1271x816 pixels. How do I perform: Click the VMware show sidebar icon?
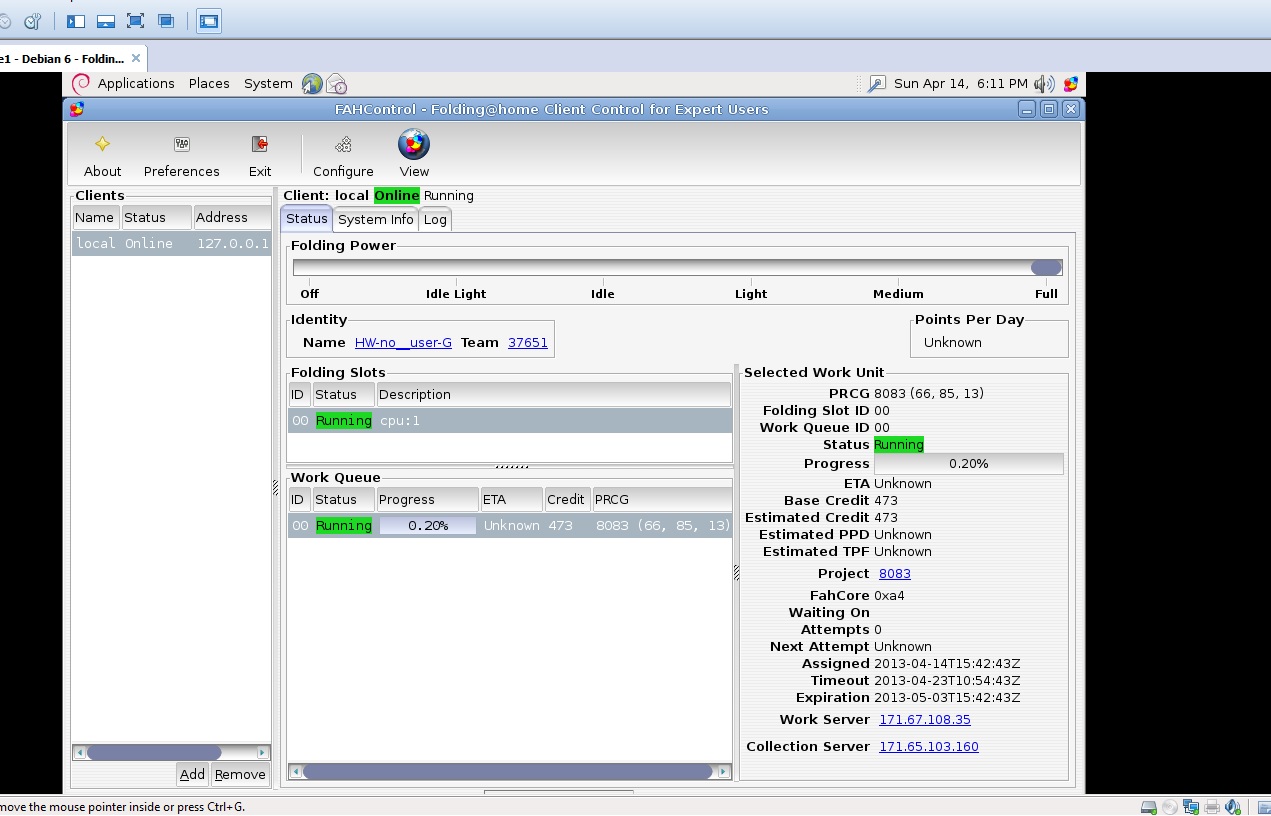coord(76,21)
